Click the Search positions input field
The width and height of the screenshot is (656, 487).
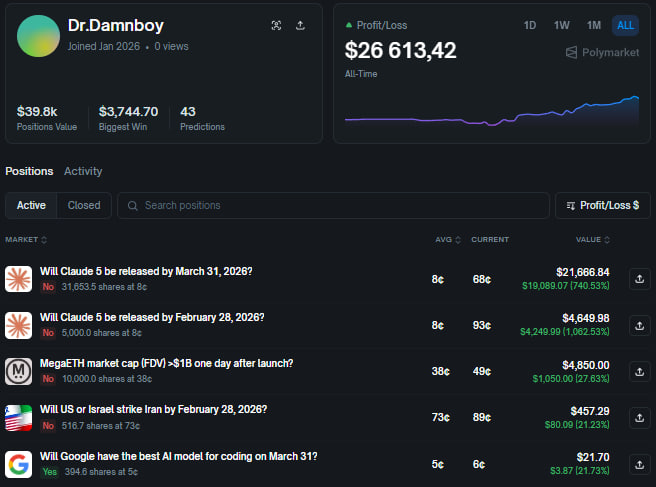[x=333, y=205]
